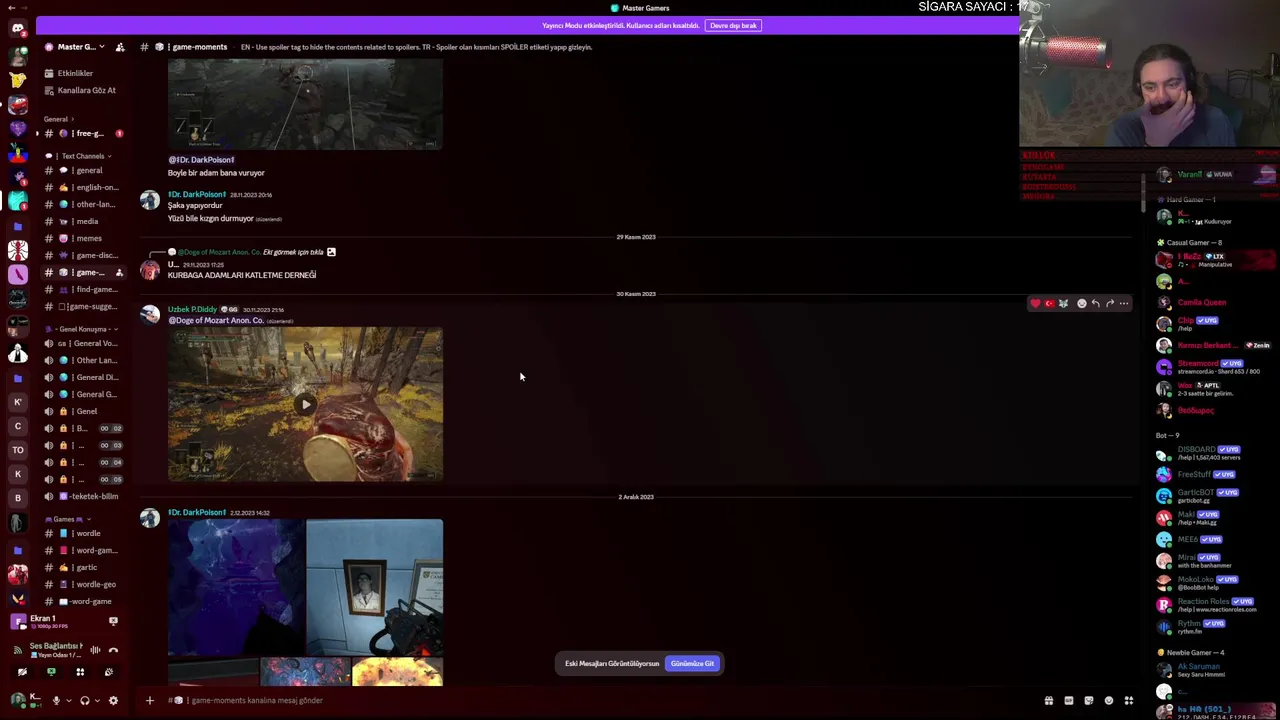Open the emoji picker in message bar

pyautogui.click(x=1108, y=700)
